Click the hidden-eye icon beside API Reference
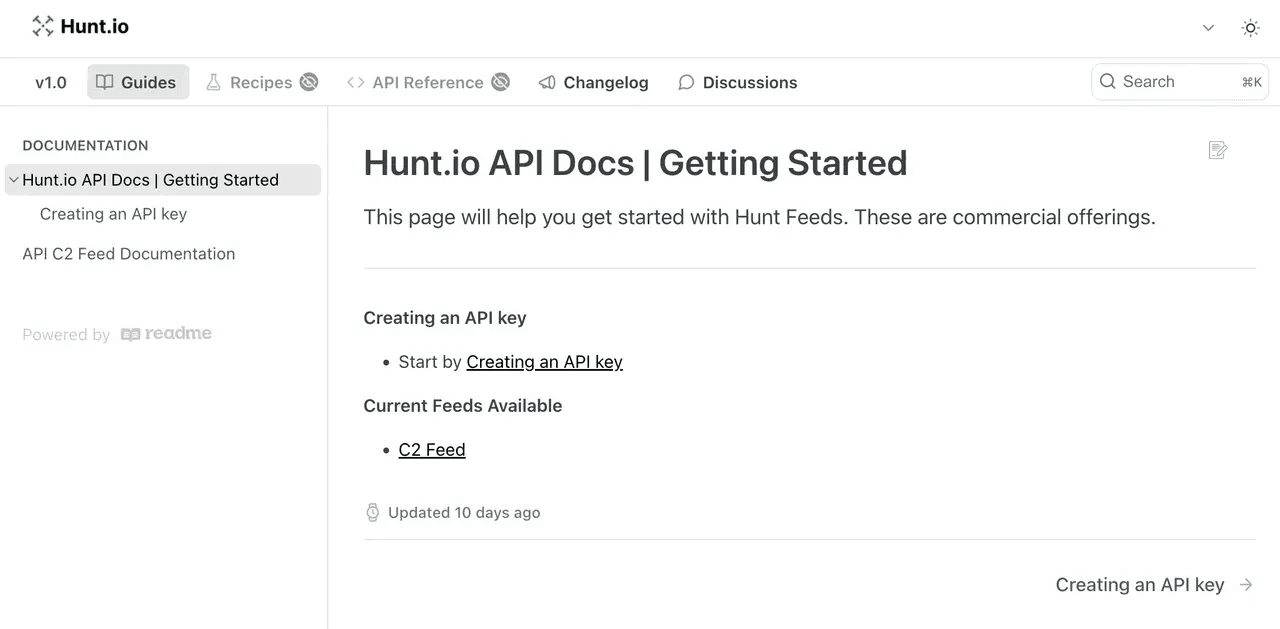Screen dimensions: 1280x629 click(500, 82)
